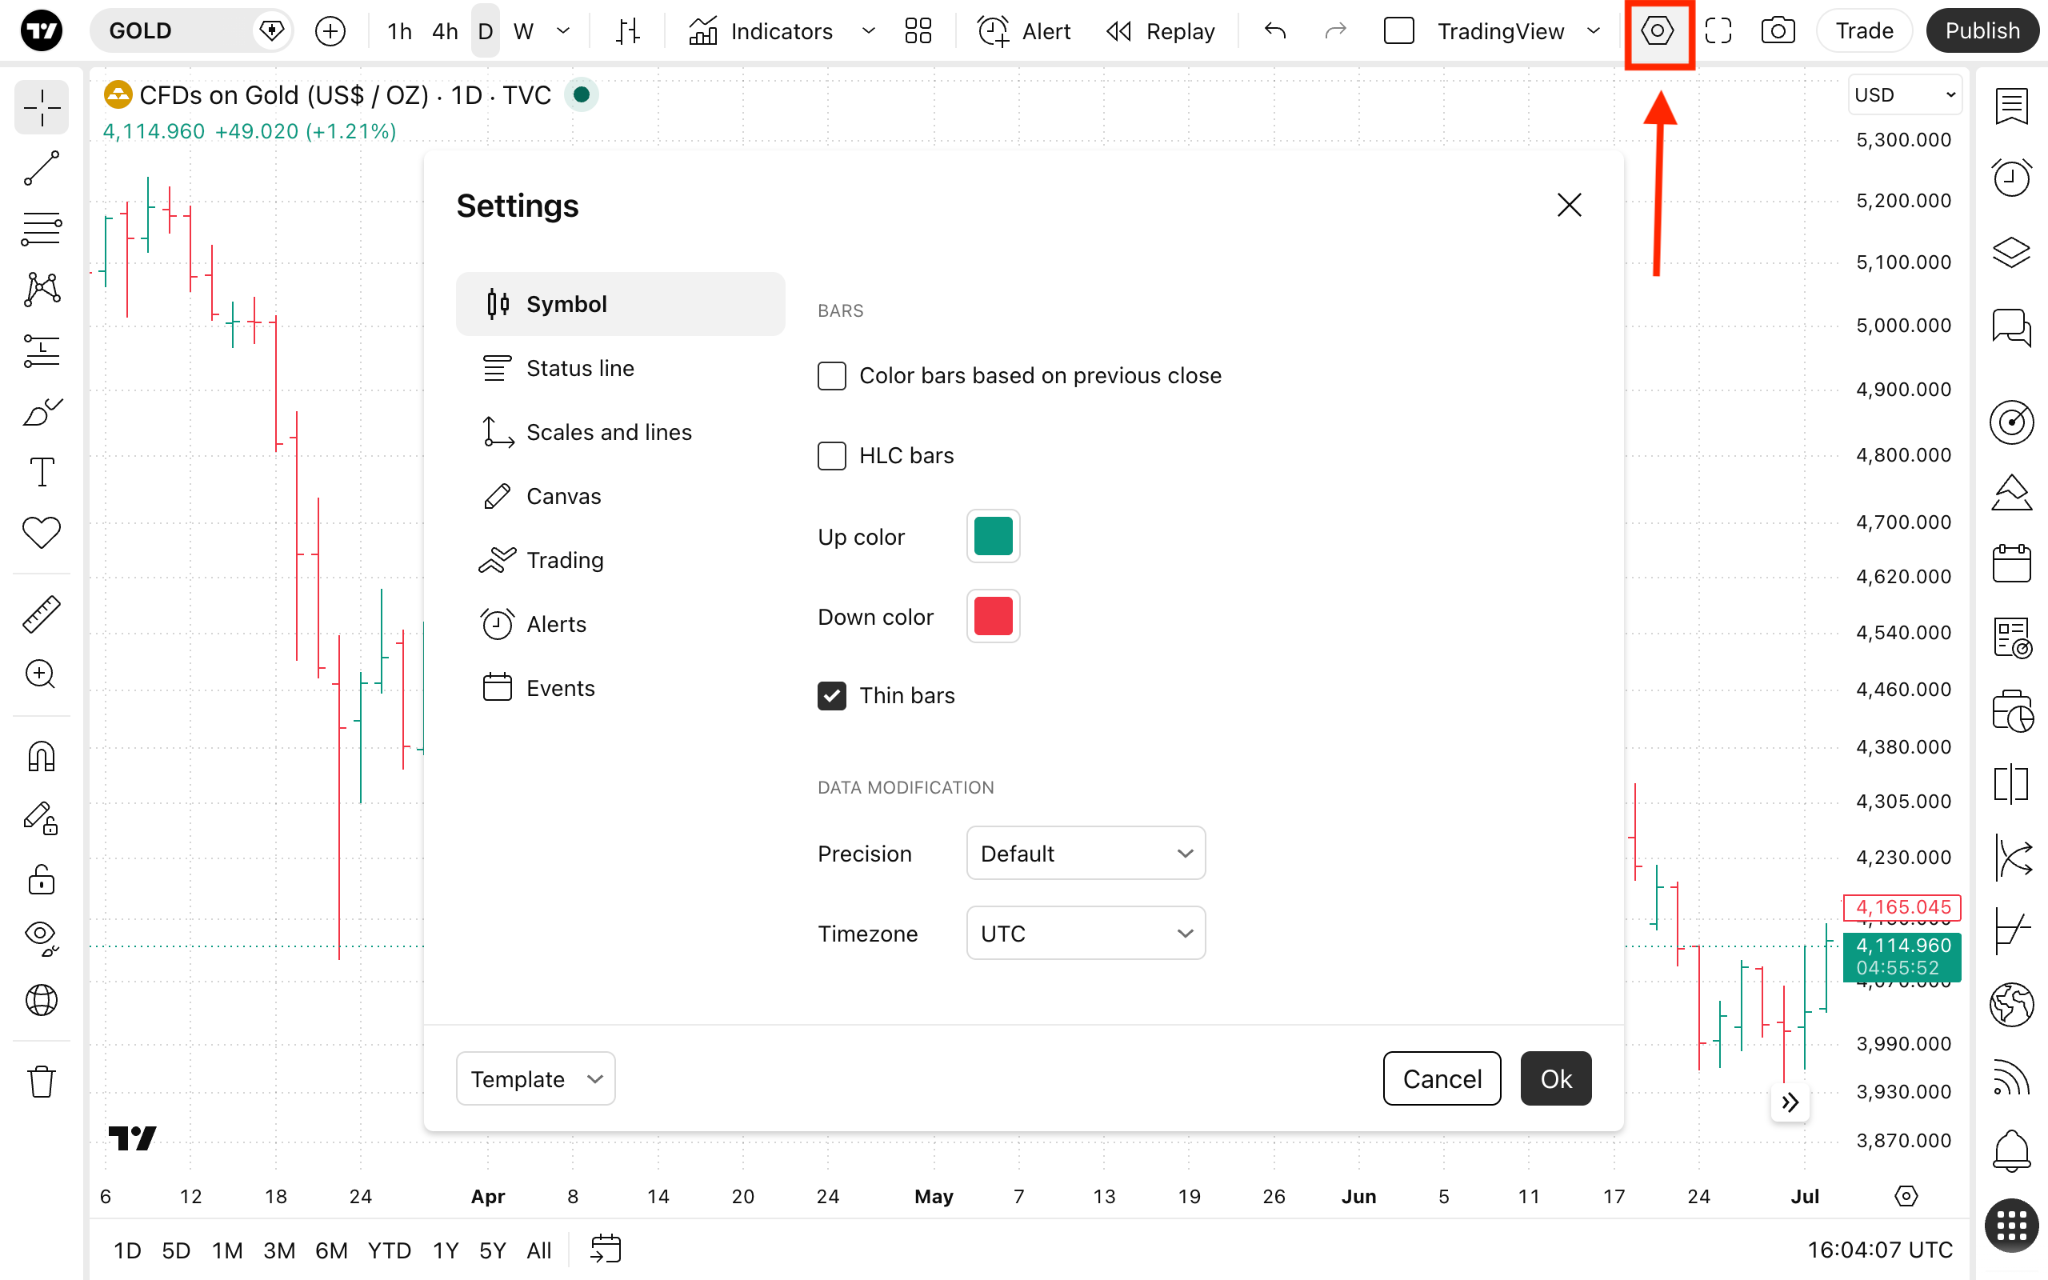
Task: Expand the TradingView layout name chevron
Action: pyautogui.click(x=1594, y=31)
